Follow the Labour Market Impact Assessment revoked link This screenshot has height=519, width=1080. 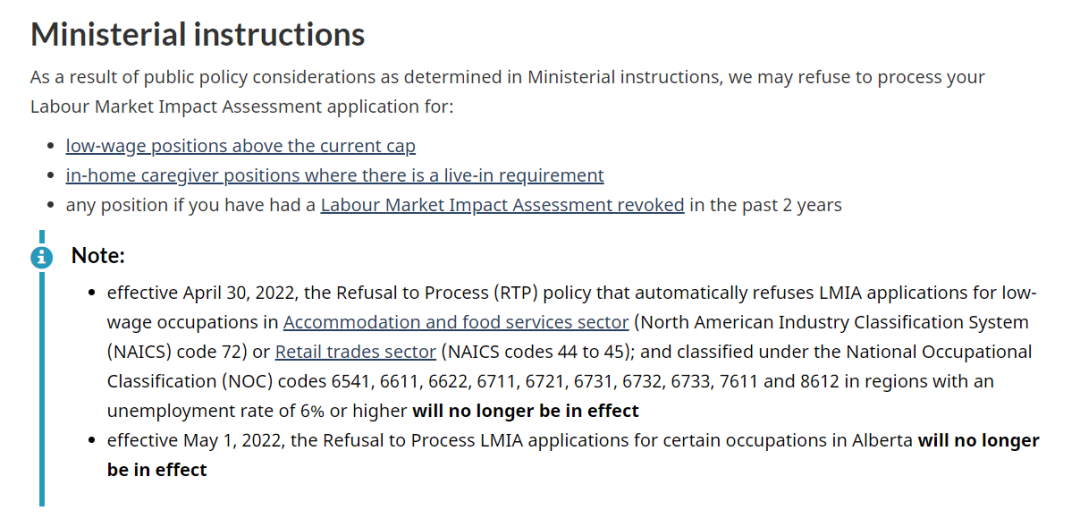tap(502, 205)
